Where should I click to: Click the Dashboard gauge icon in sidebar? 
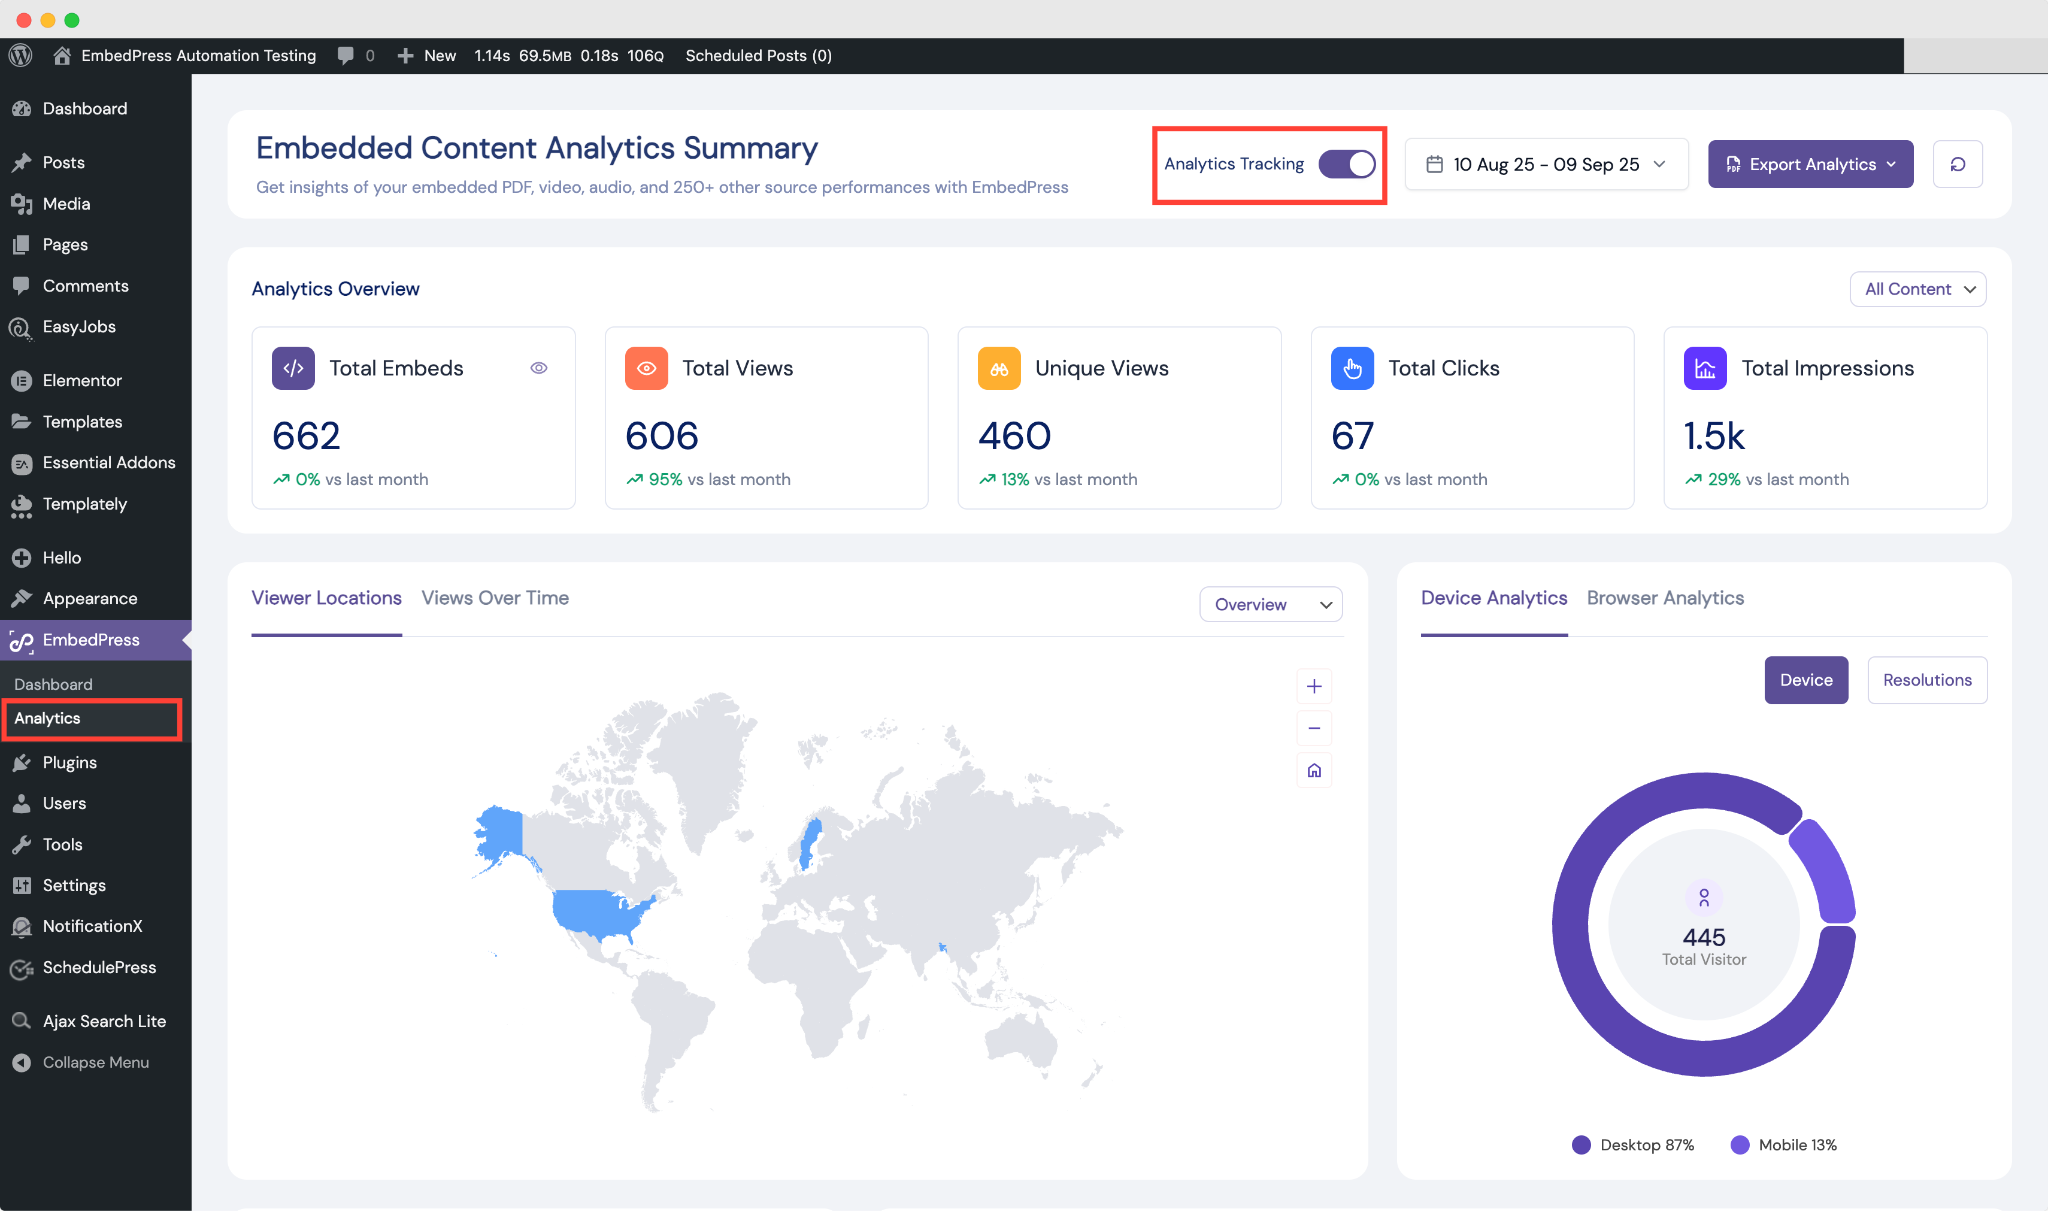(x=21, y=108)
